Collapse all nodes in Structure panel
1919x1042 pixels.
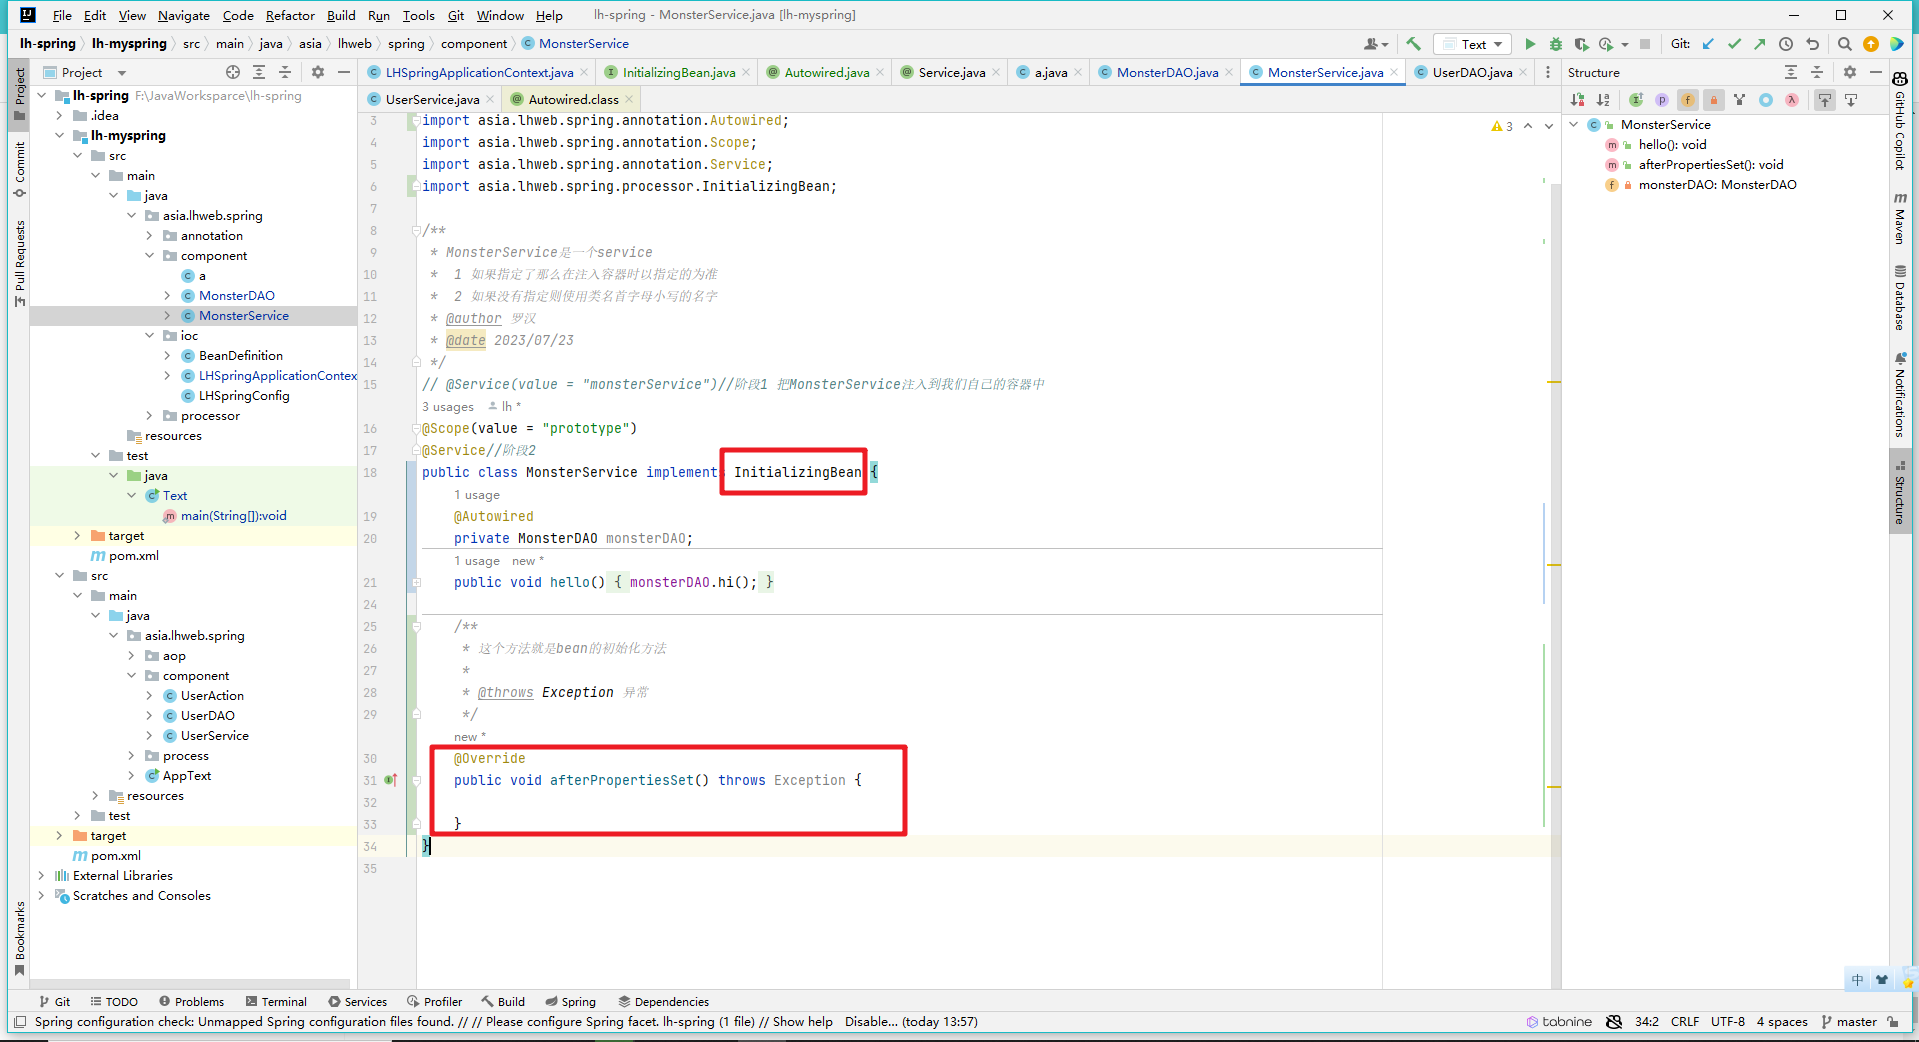[1817, 72]
